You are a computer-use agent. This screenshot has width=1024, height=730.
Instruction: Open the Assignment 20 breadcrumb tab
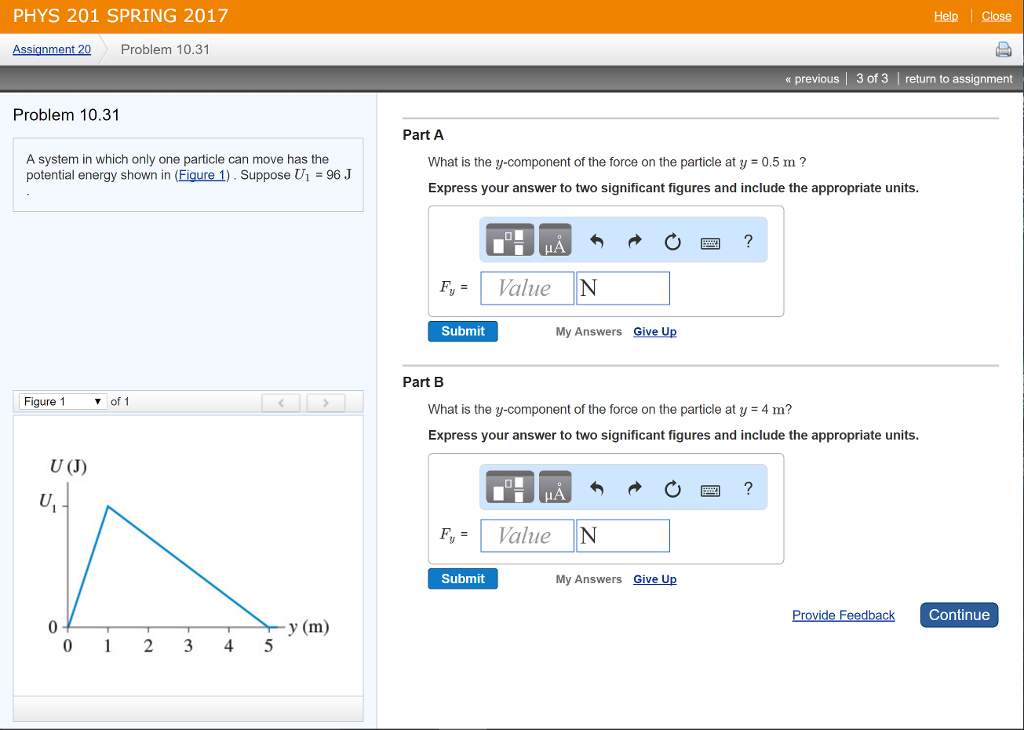[x=49, y=48]
